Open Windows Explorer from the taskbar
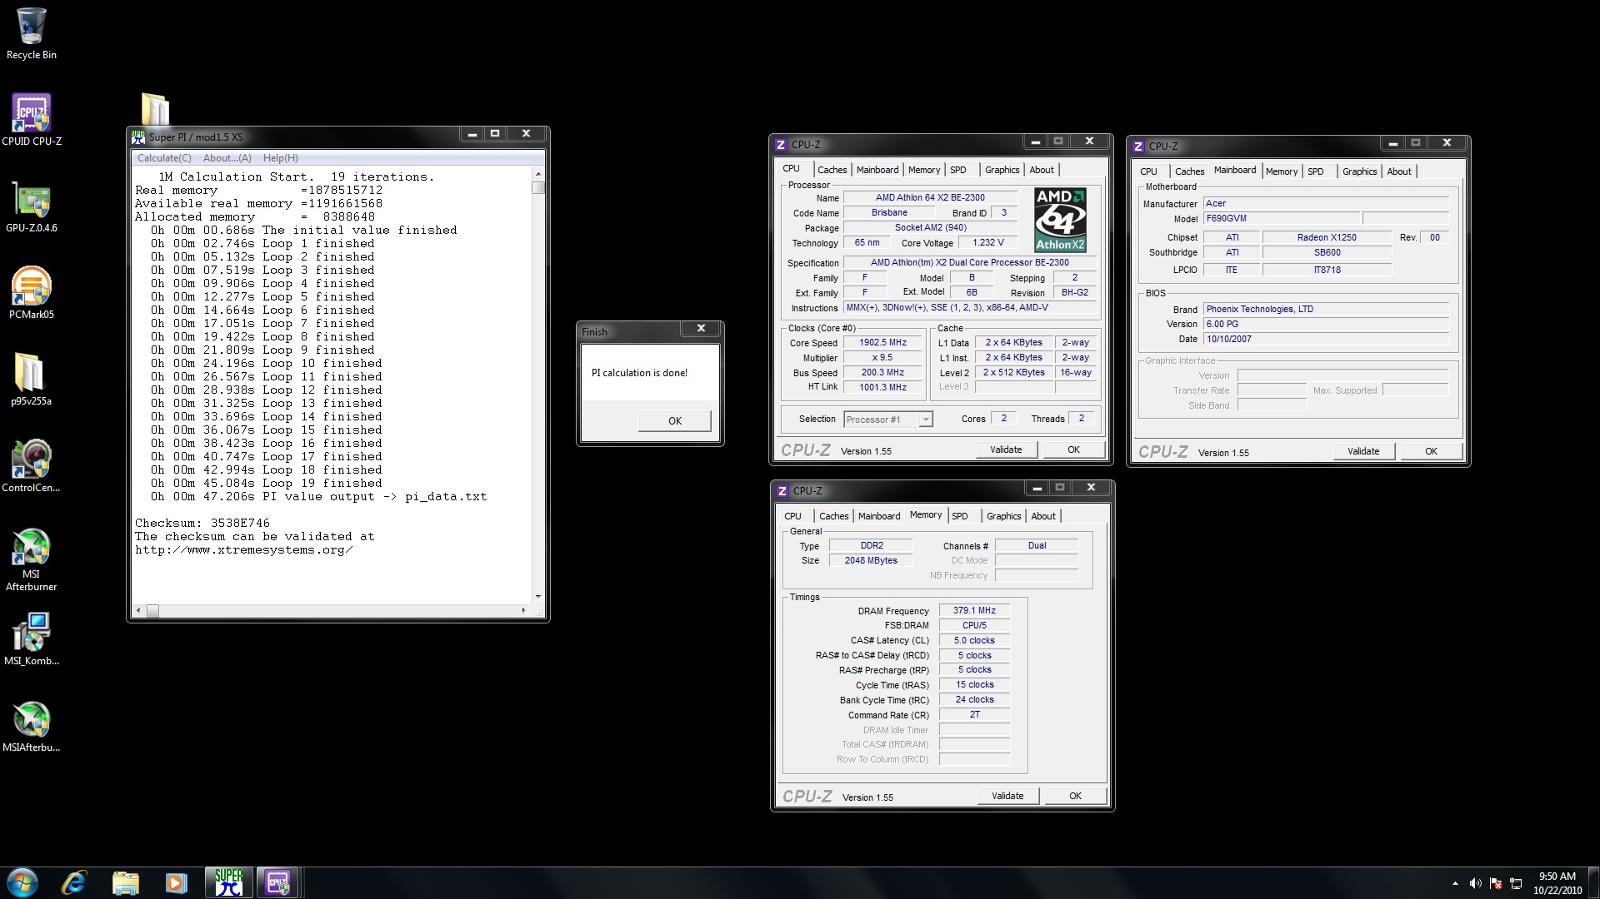Screen dimensions: 1600x899 point(125,882)
